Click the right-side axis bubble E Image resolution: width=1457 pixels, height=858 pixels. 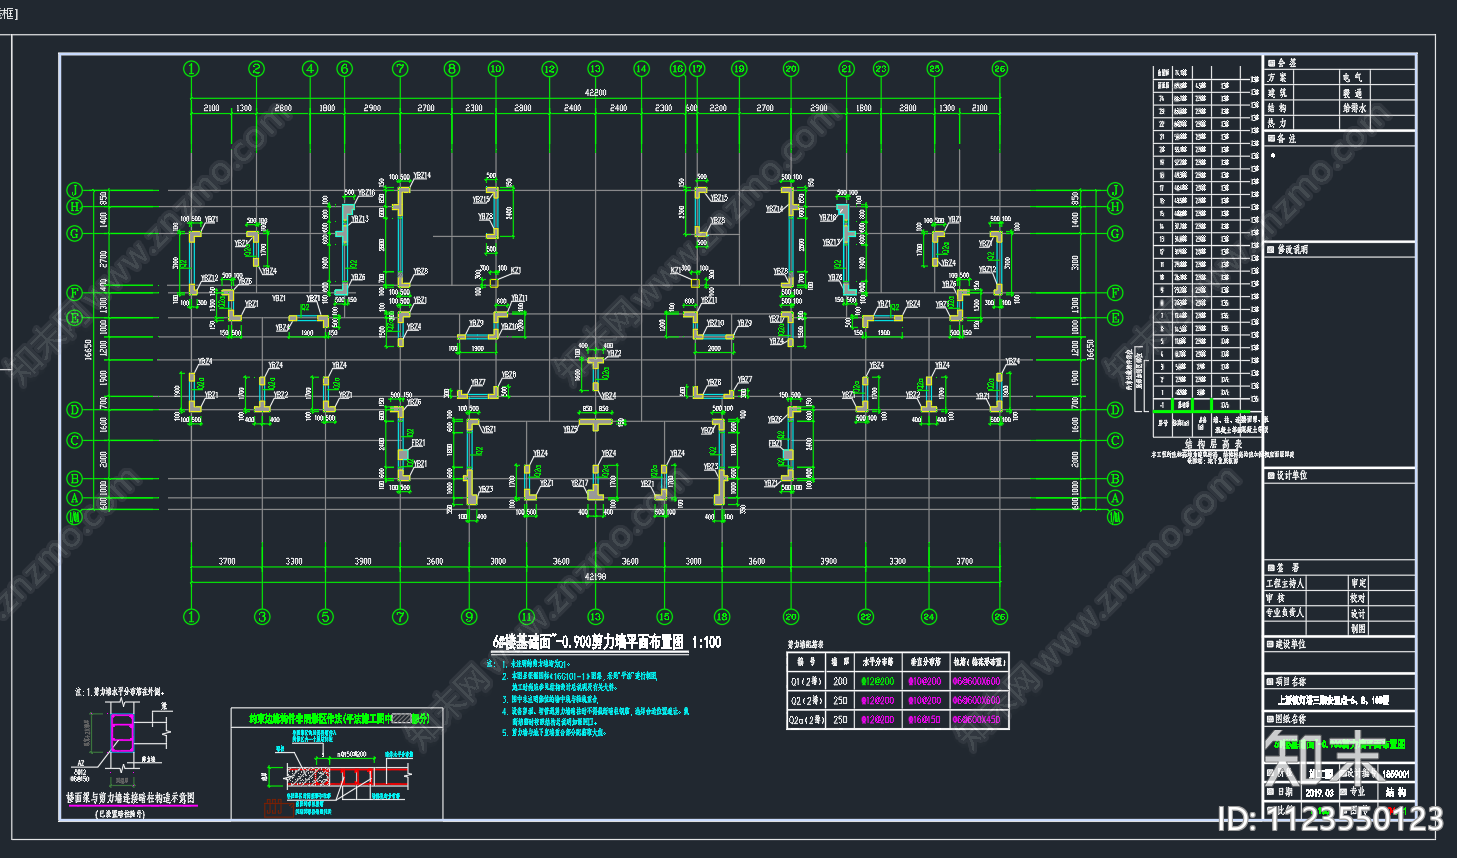coord(1115,318)
